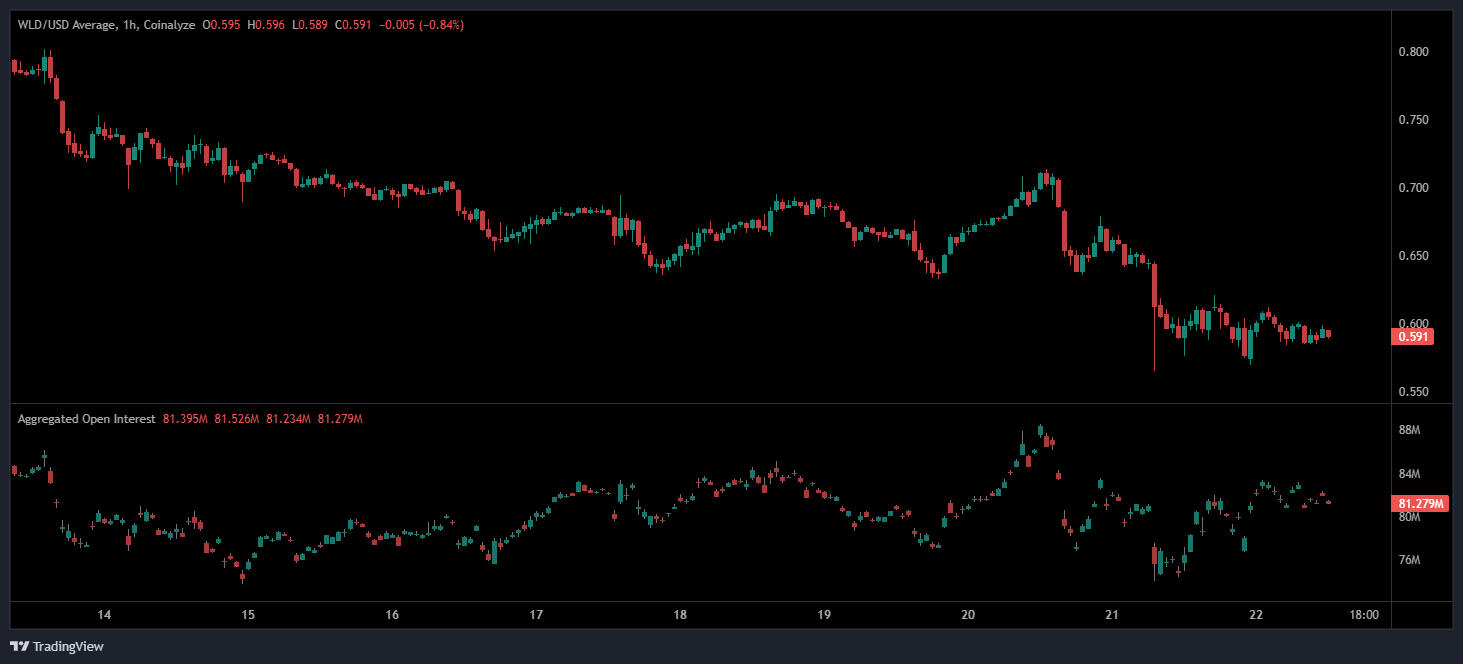Click the 0.700 price axis label
Screen dimensions: 1463x664
(x=1412, y=188)
